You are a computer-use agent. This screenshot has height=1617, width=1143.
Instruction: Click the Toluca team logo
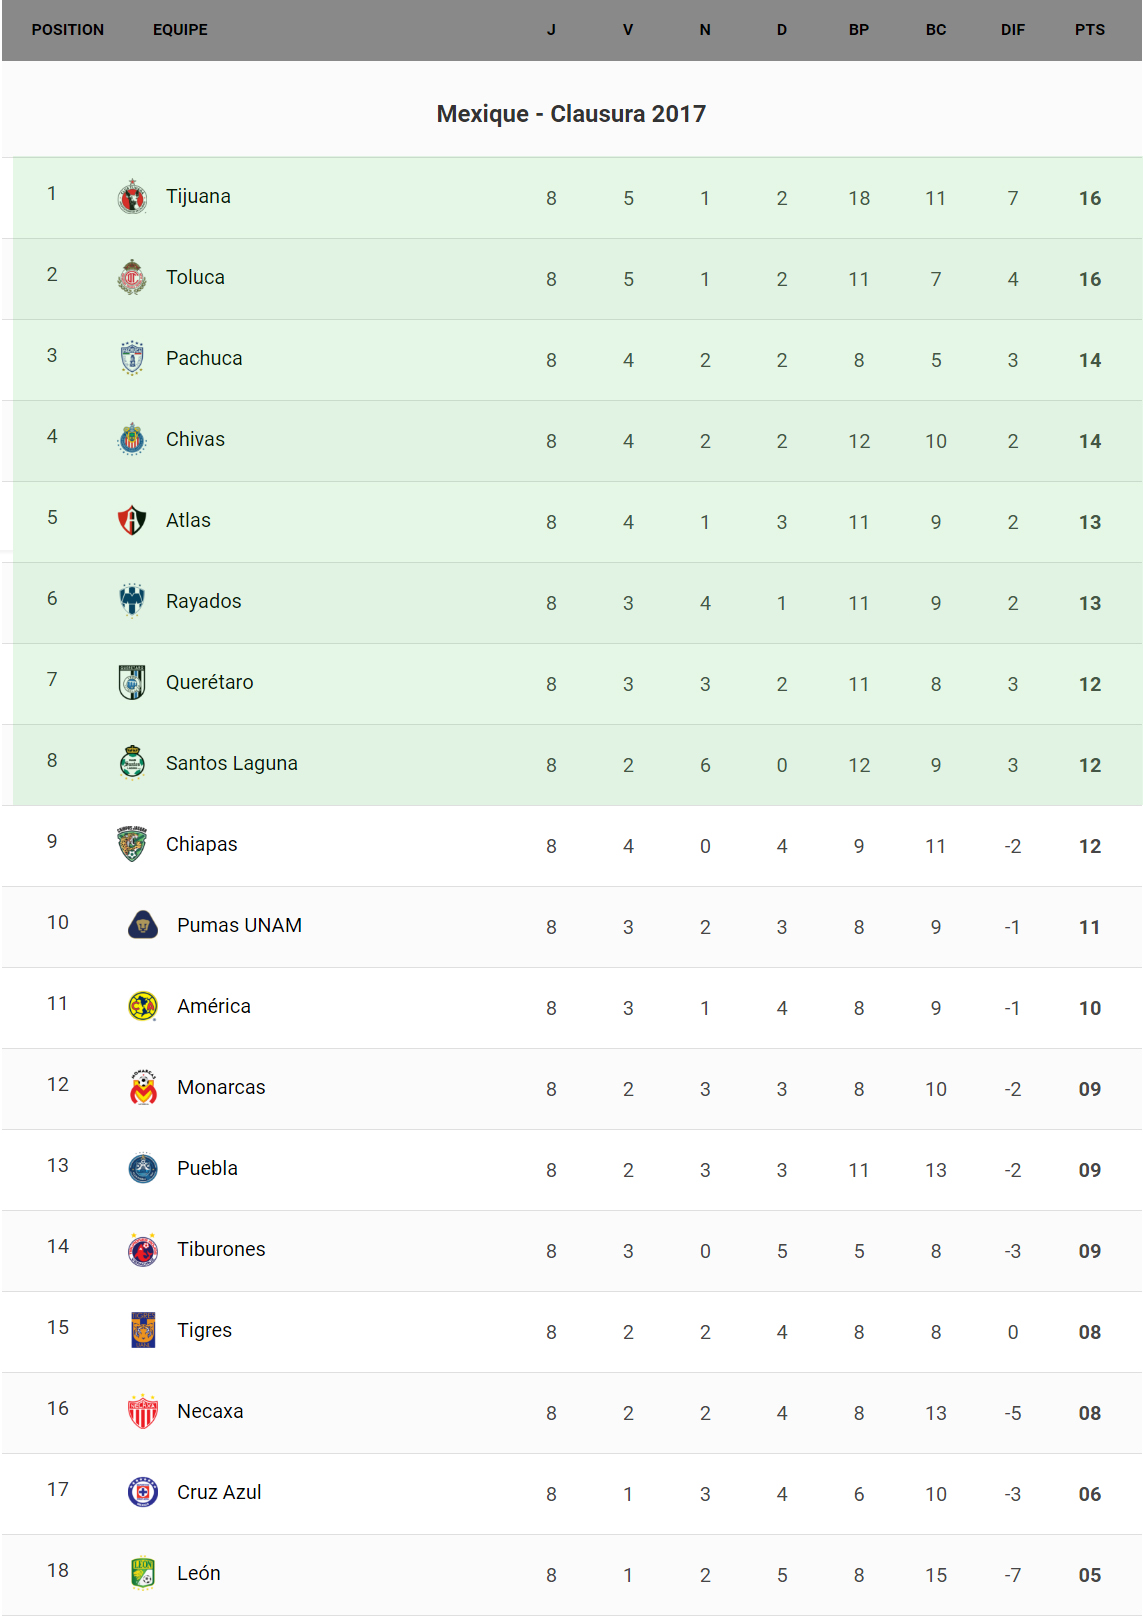coord(132,278)
